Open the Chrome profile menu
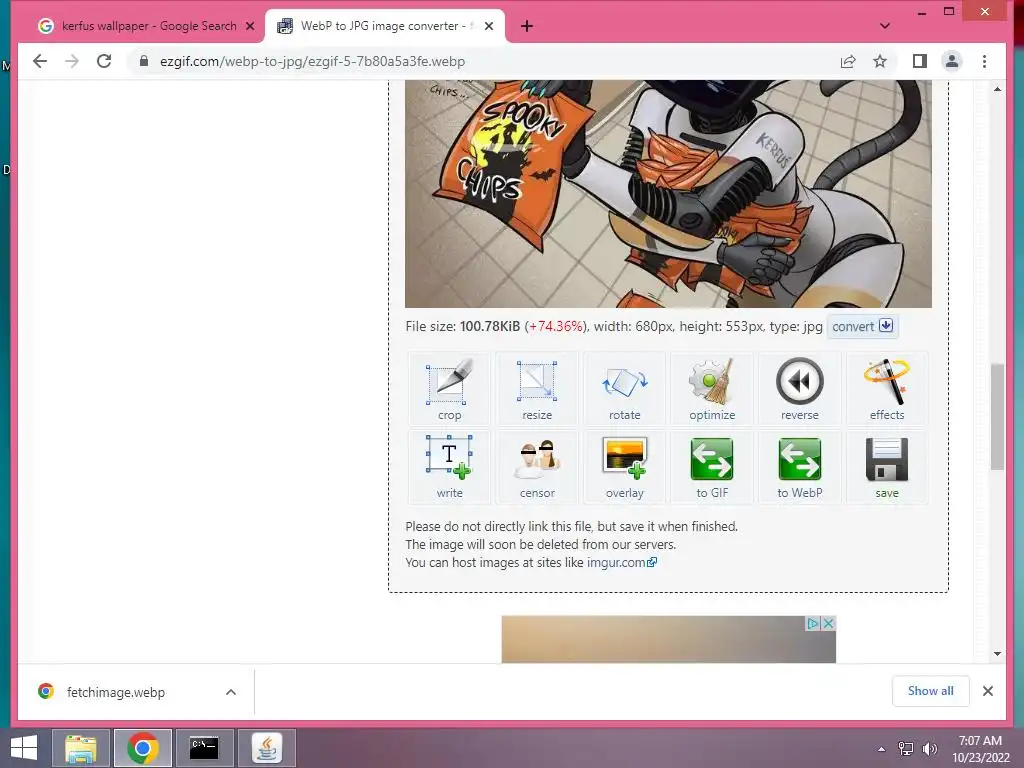1024x768 pixels. pyautogui.click(x=952, y=61)
